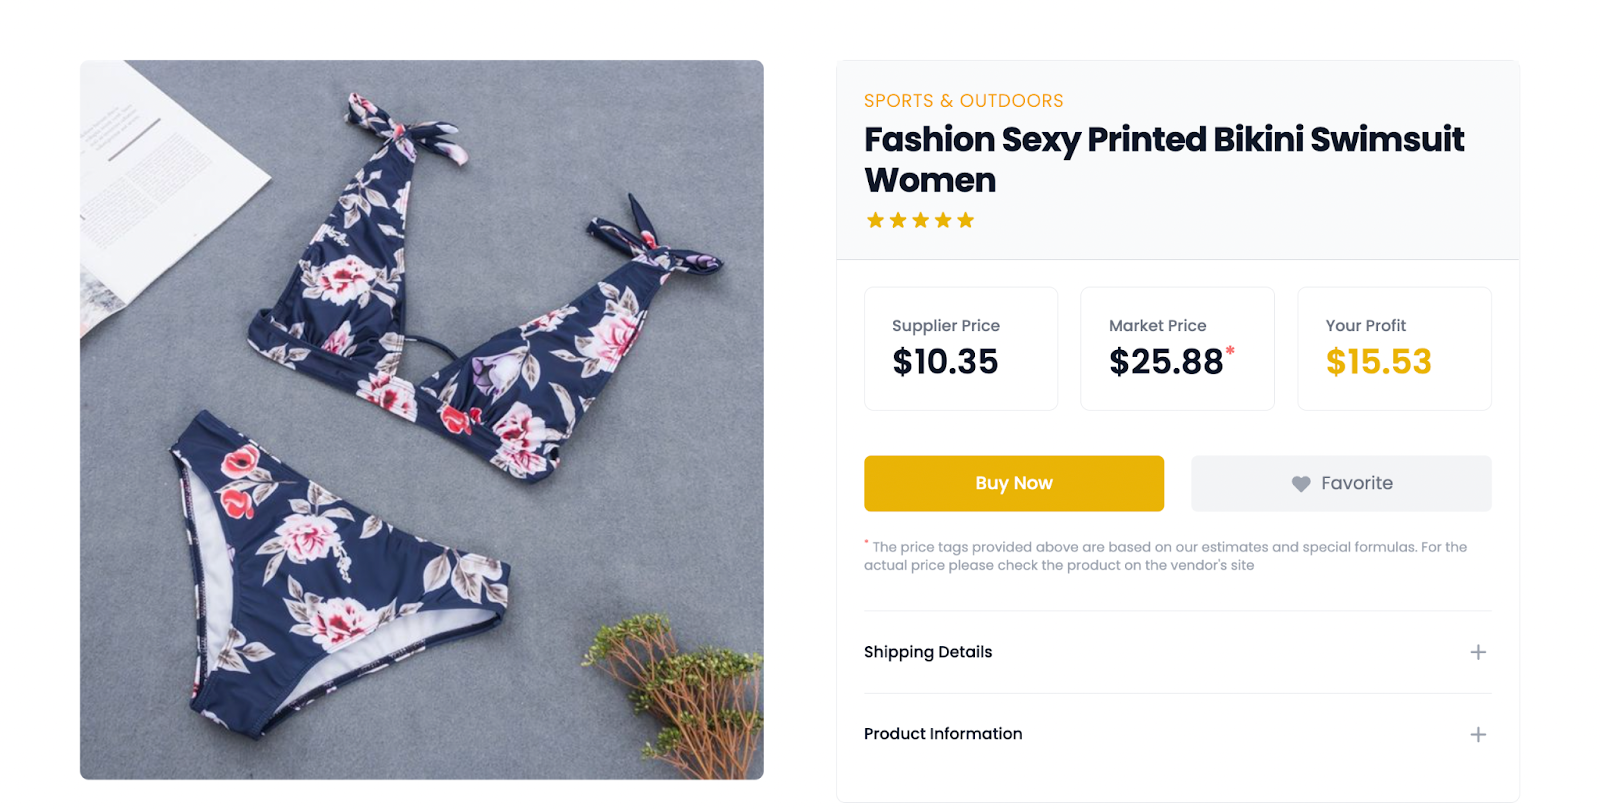Click the price estimate disclaimer text

1165,556
